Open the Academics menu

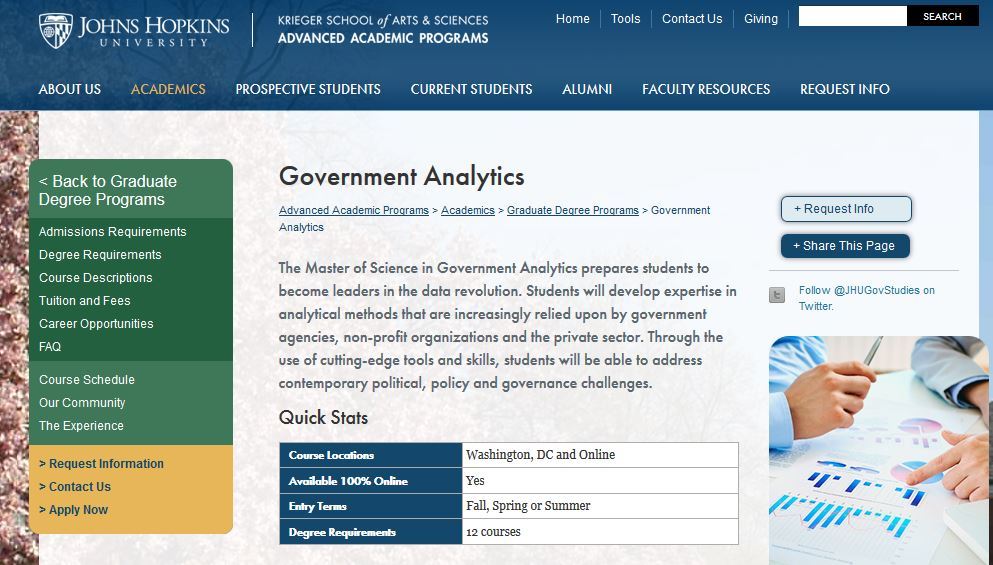pos(168,89)
